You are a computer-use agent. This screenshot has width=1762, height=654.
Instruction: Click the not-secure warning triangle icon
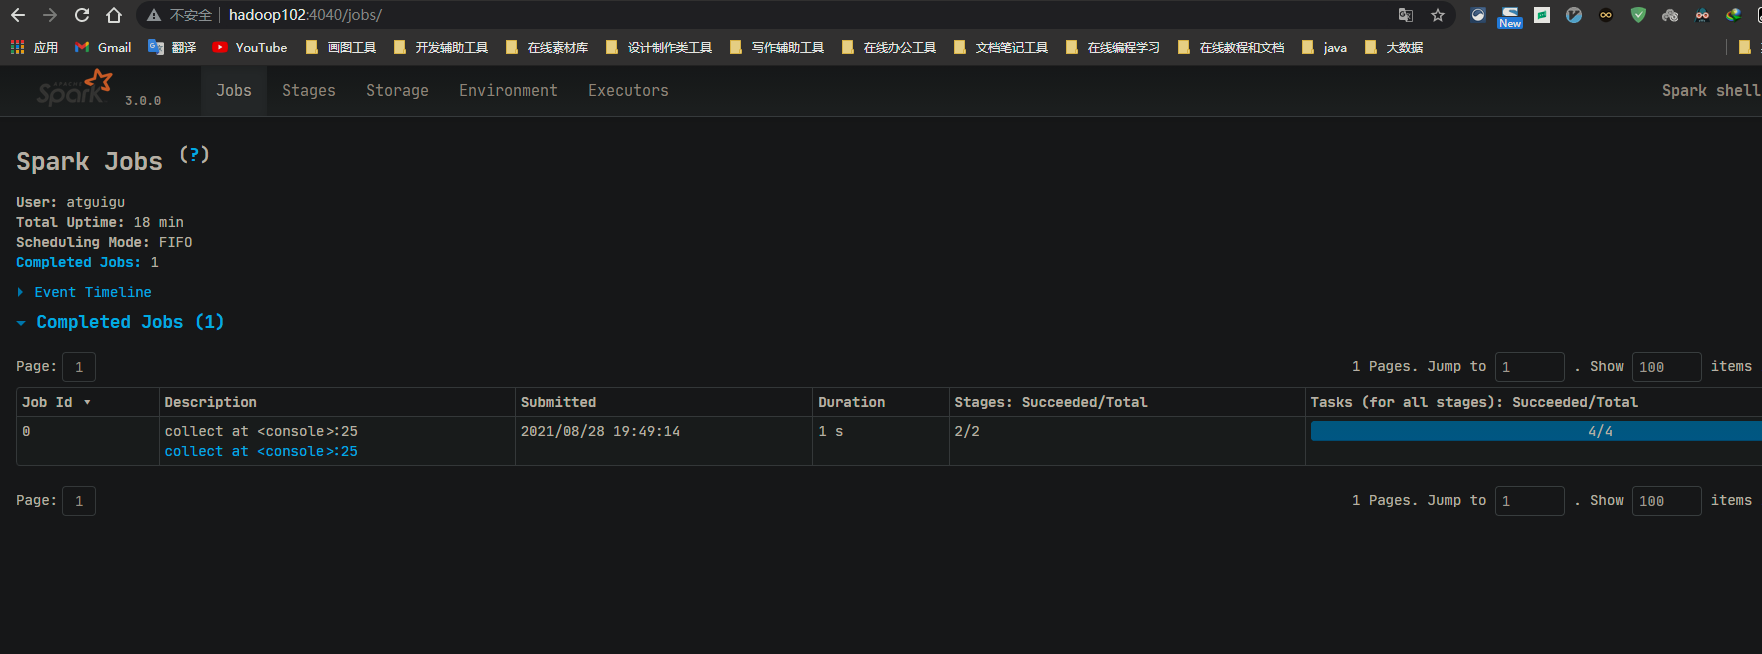(153, 15)
